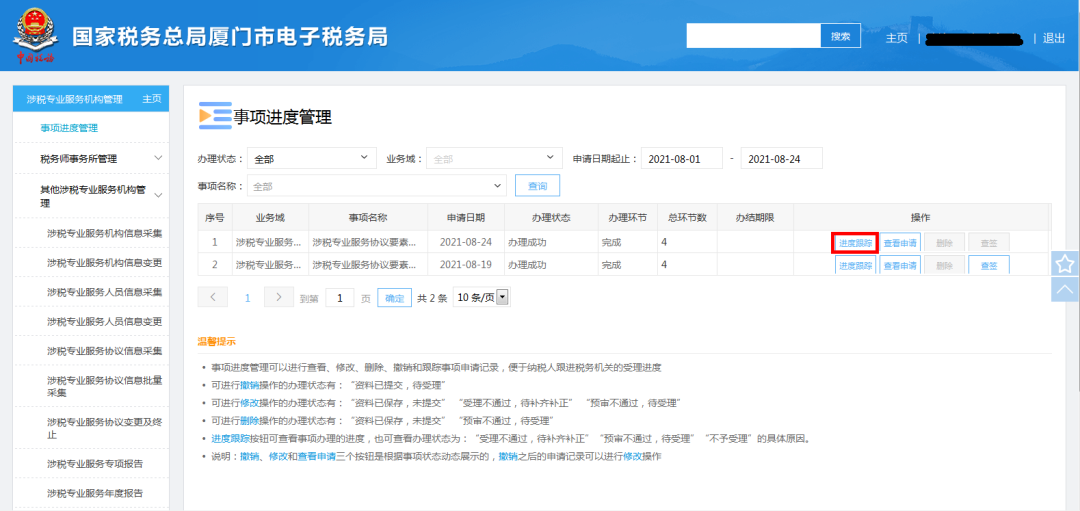Click page number 1 in pagination
Viewport: 1080px width, 511px height.
coord(247,298)
